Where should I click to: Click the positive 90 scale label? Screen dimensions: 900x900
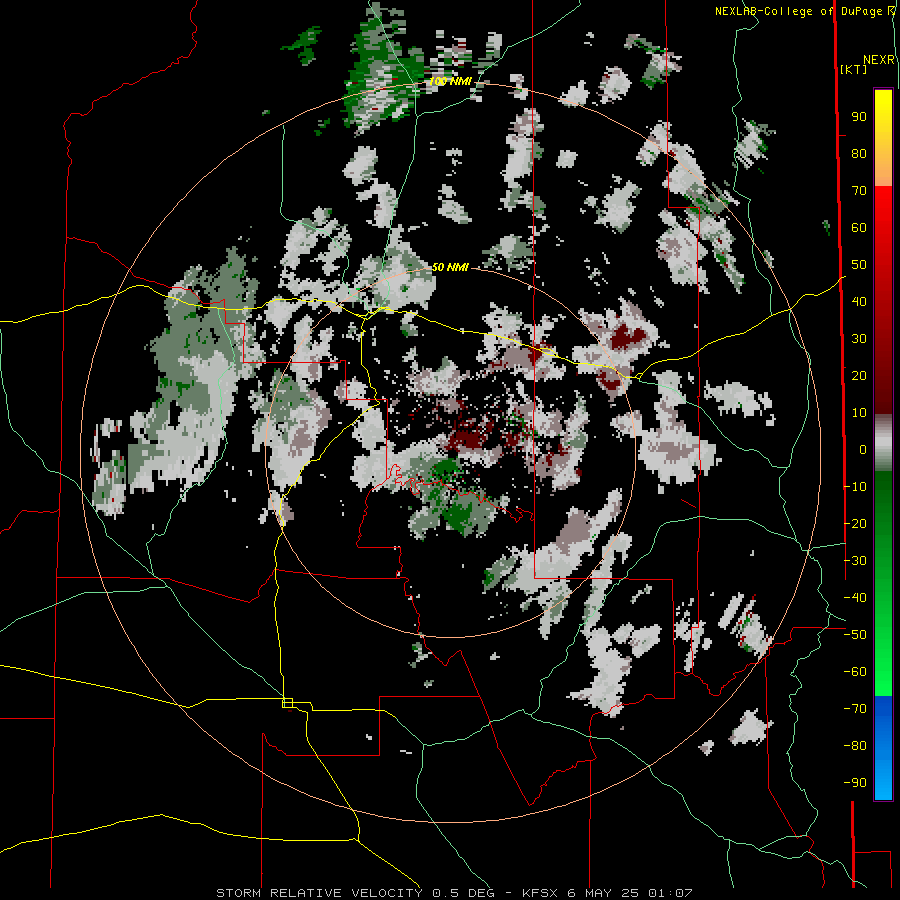point(859,117)
